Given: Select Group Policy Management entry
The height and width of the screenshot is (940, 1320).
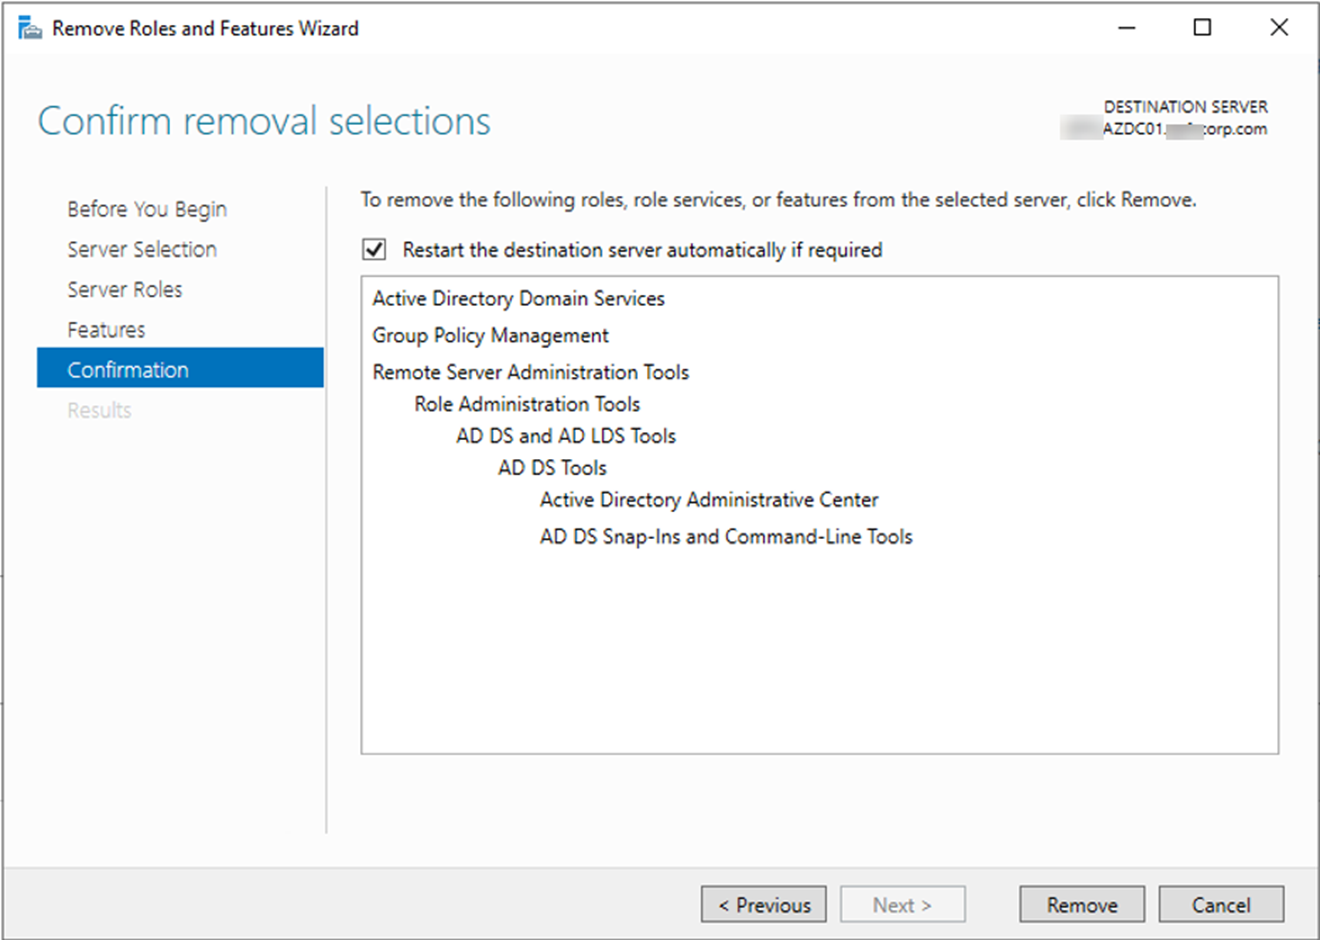Looking at the screenshot, I should tap(490, 335).
